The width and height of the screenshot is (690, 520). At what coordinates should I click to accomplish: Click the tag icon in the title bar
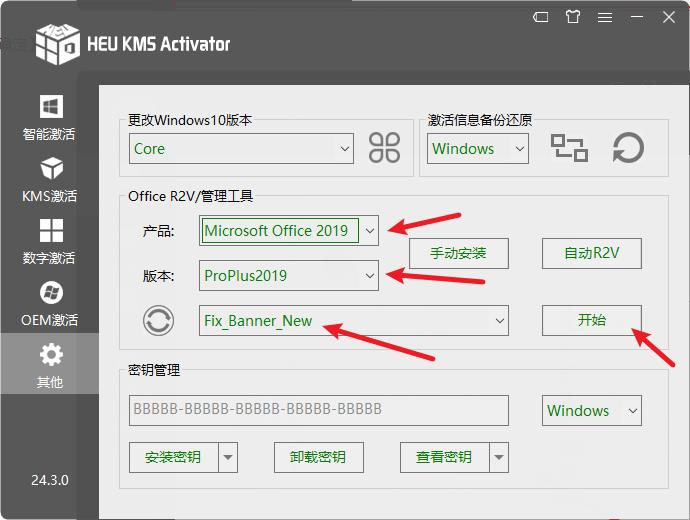(x=540, y=17)
